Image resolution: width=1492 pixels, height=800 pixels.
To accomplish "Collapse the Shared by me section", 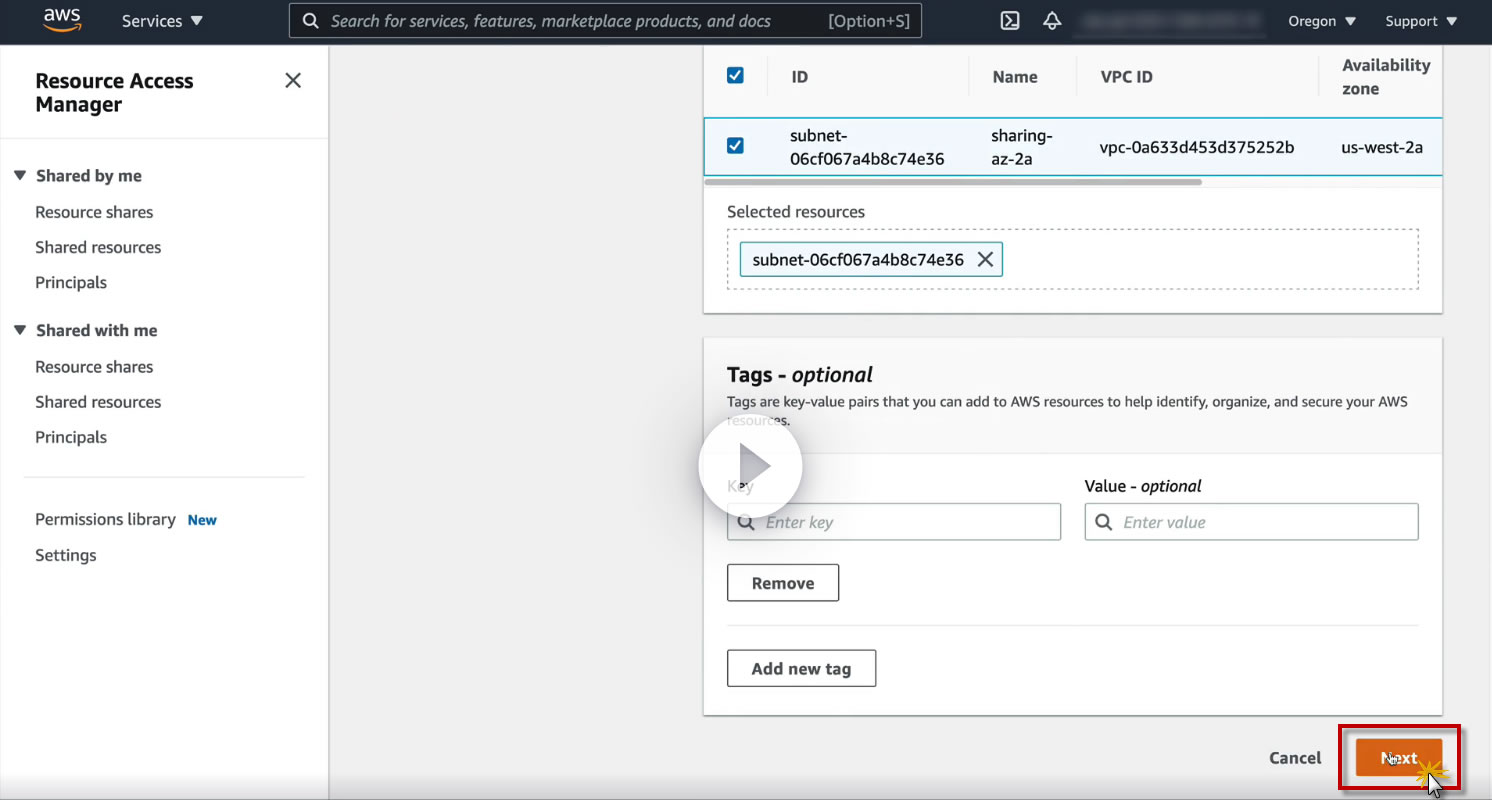I will [20, 176].
